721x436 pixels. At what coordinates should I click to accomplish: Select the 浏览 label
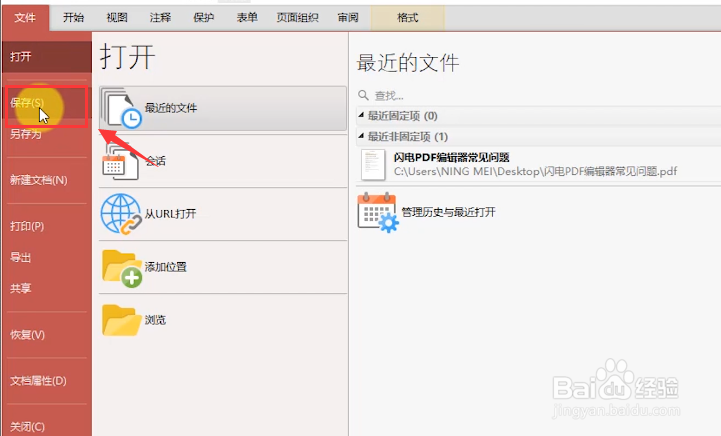click(x=155, y=320)
